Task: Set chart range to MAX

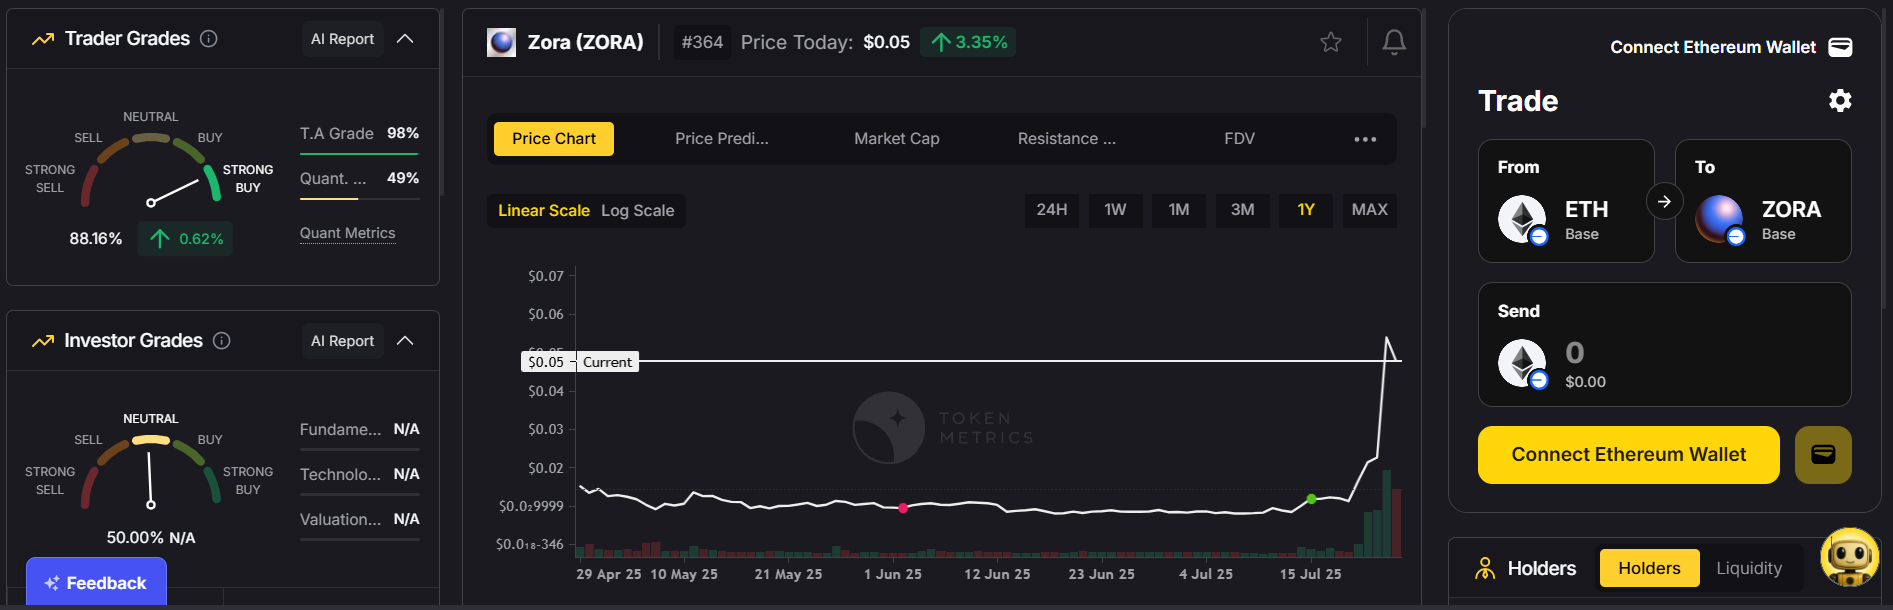Action: pyautogui.click(x=1369, y=210)
